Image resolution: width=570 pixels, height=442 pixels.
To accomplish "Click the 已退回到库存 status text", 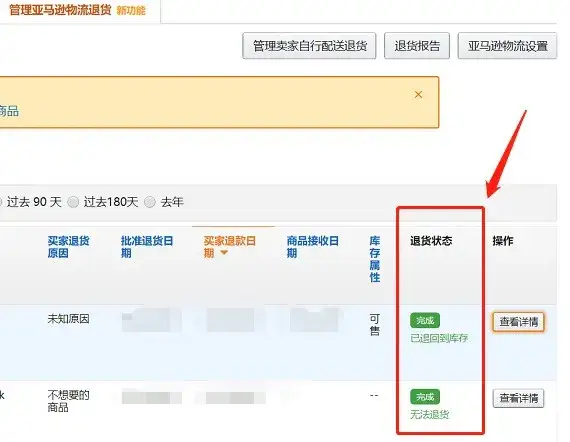I will [x=439, y=338].
